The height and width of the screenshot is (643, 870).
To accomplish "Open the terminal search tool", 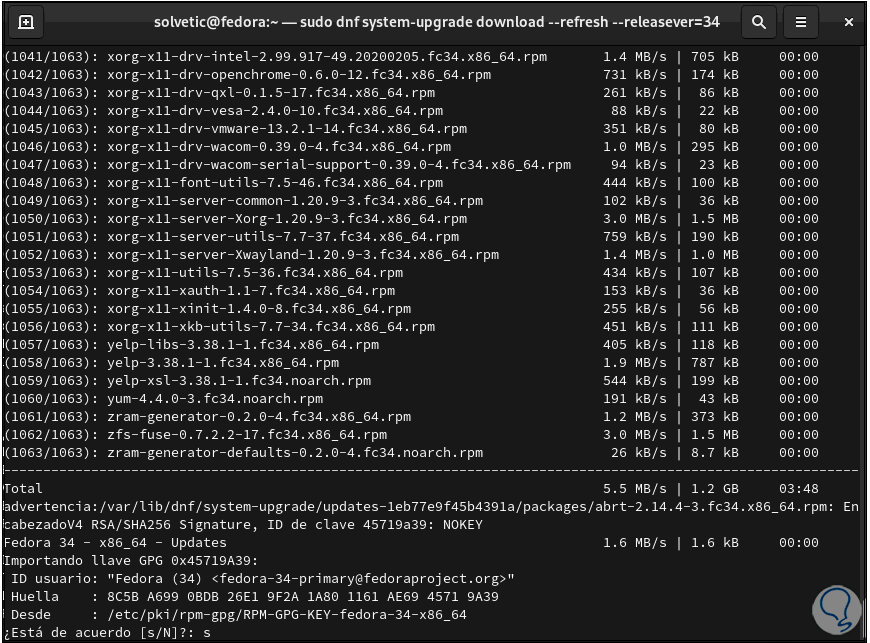I will pyautogui.click(x=759, y=22).
